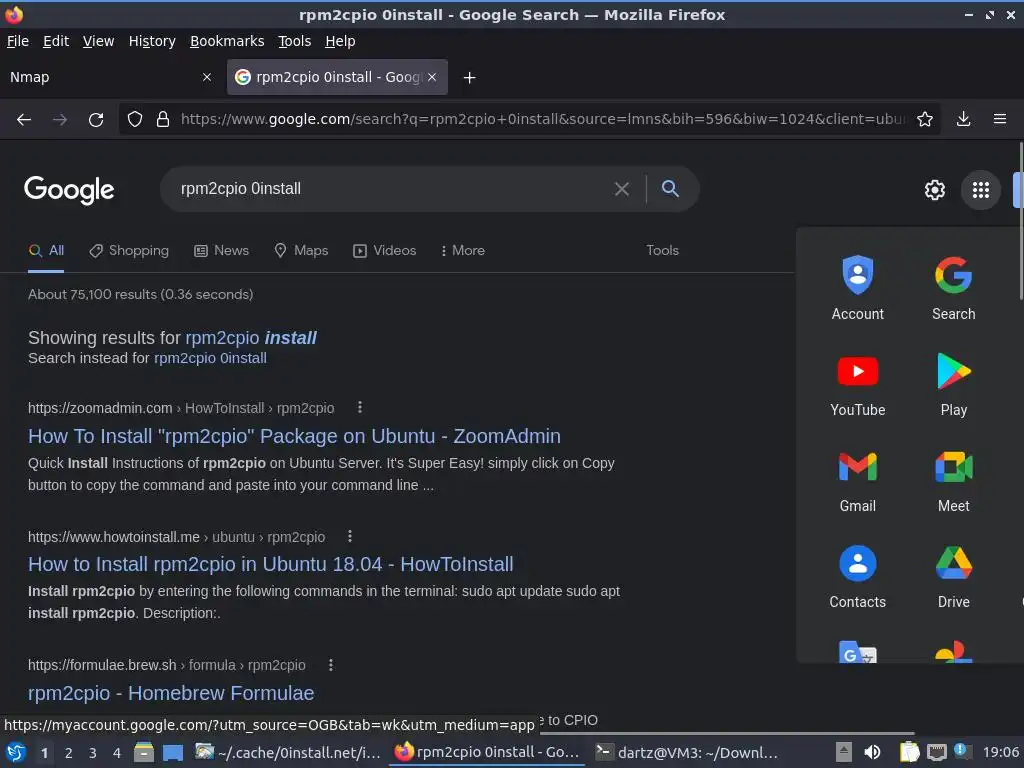Launch YouTube from apps panel
Image resolution: width=1024 pixels, height=768 pixels.
[857, 385]
